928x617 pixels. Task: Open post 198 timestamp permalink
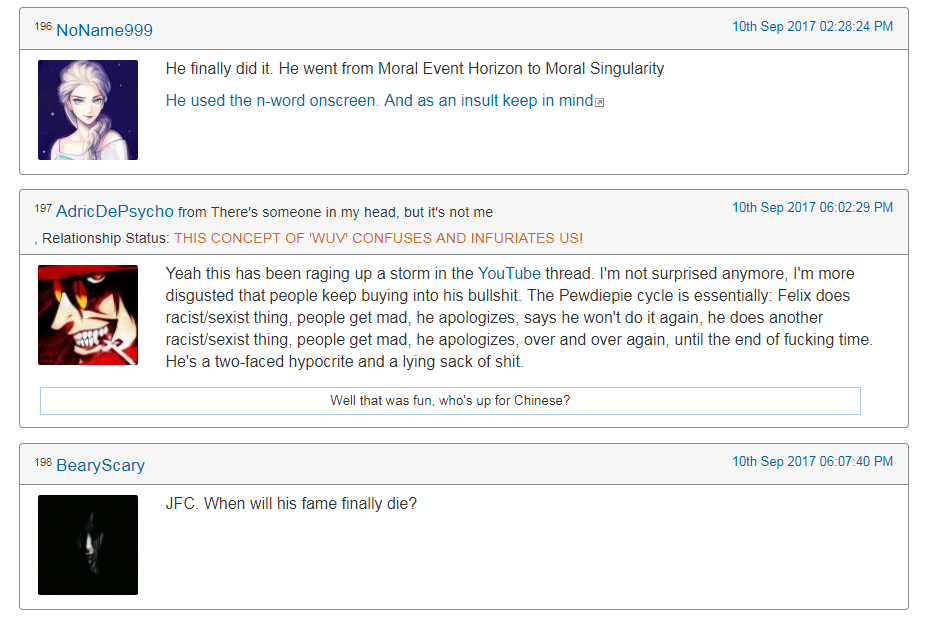(x=812, y=461)
